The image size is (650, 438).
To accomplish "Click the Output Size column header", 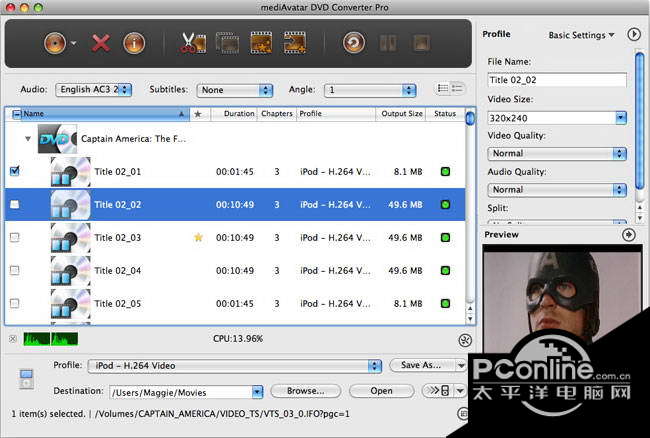I will click(401, 114).
